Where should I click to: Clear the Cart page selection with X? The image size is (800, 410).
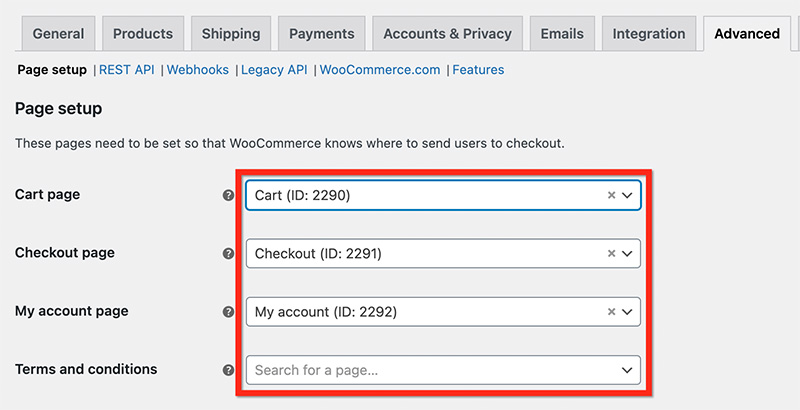tap(611, 195)
